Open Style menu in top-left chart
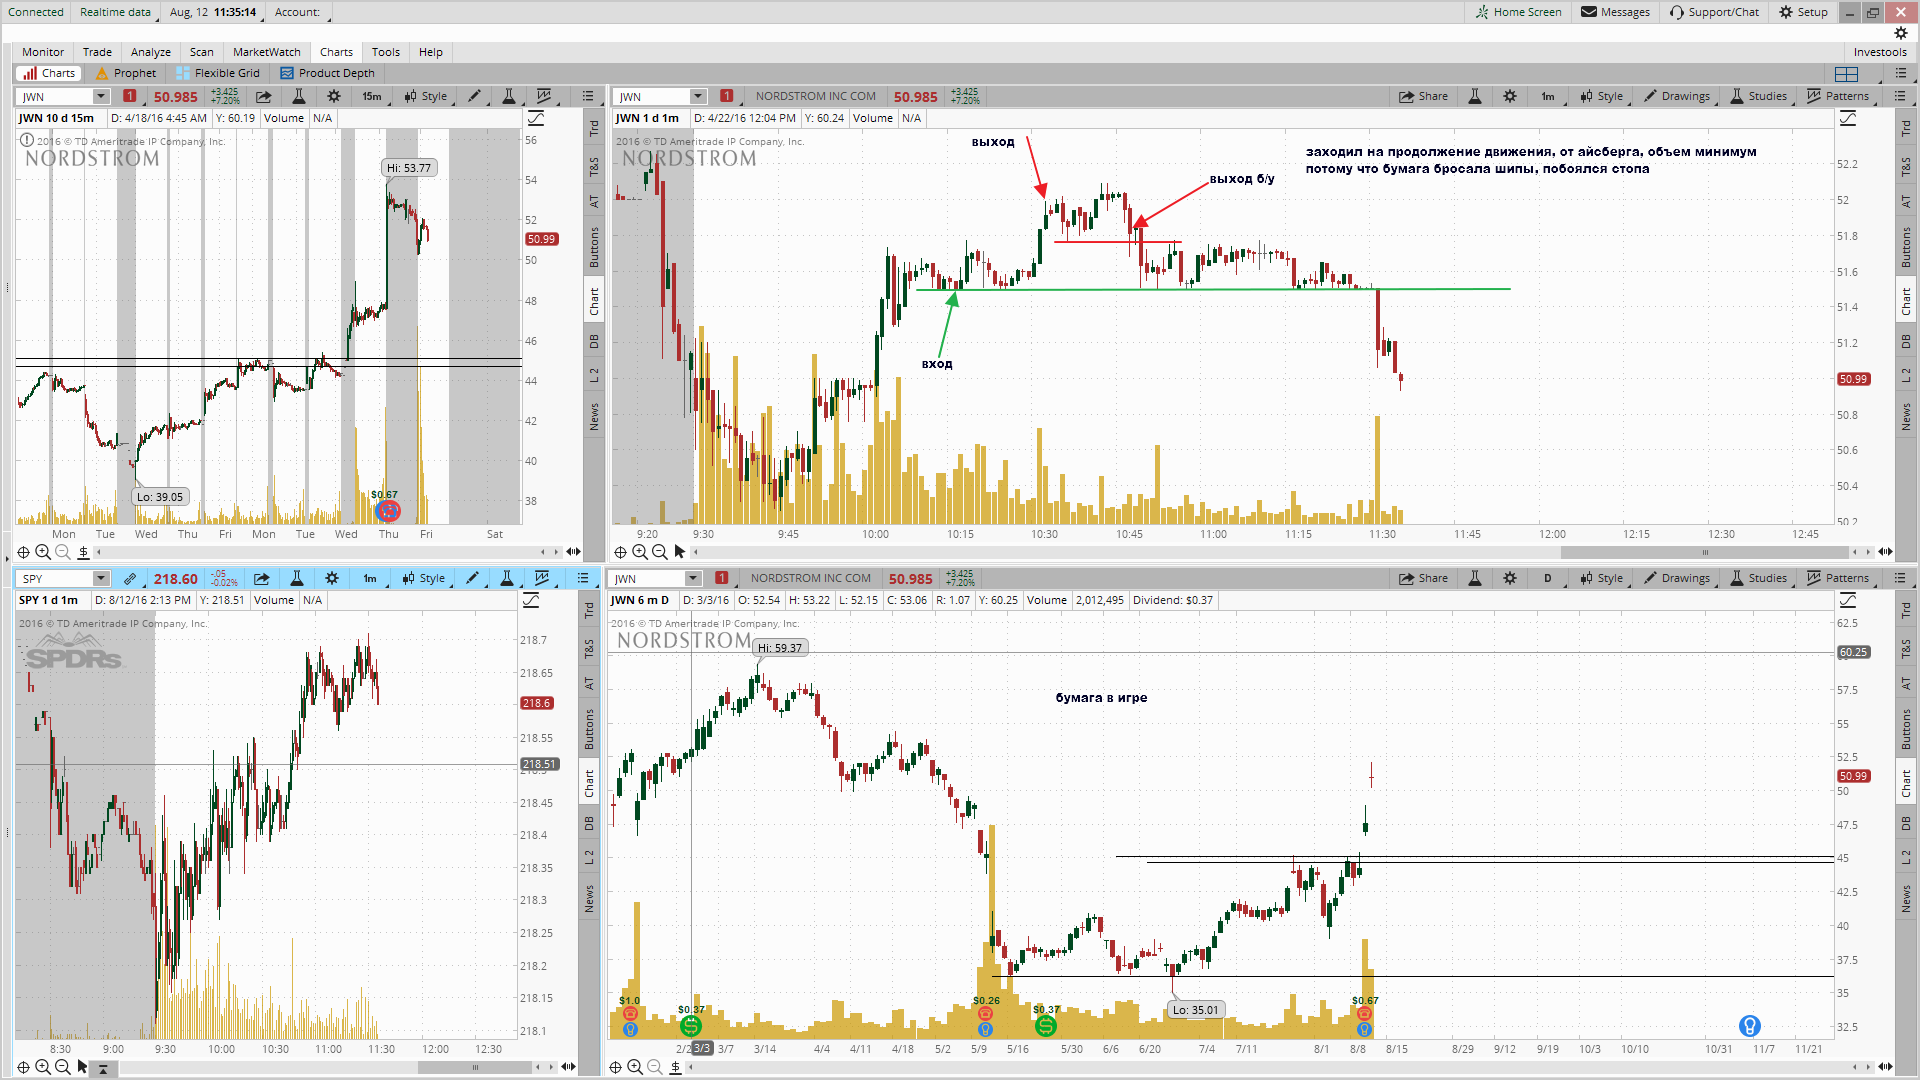This screenshot has height=1080, width=1920. click(x=427, y=96)
